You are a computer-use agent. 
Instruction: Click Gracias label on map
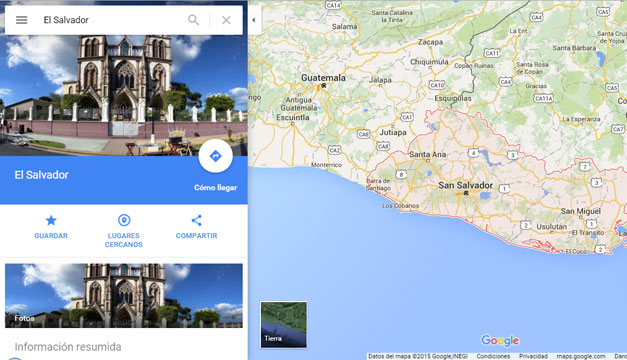pyautogui.click(x=536, y=86)
